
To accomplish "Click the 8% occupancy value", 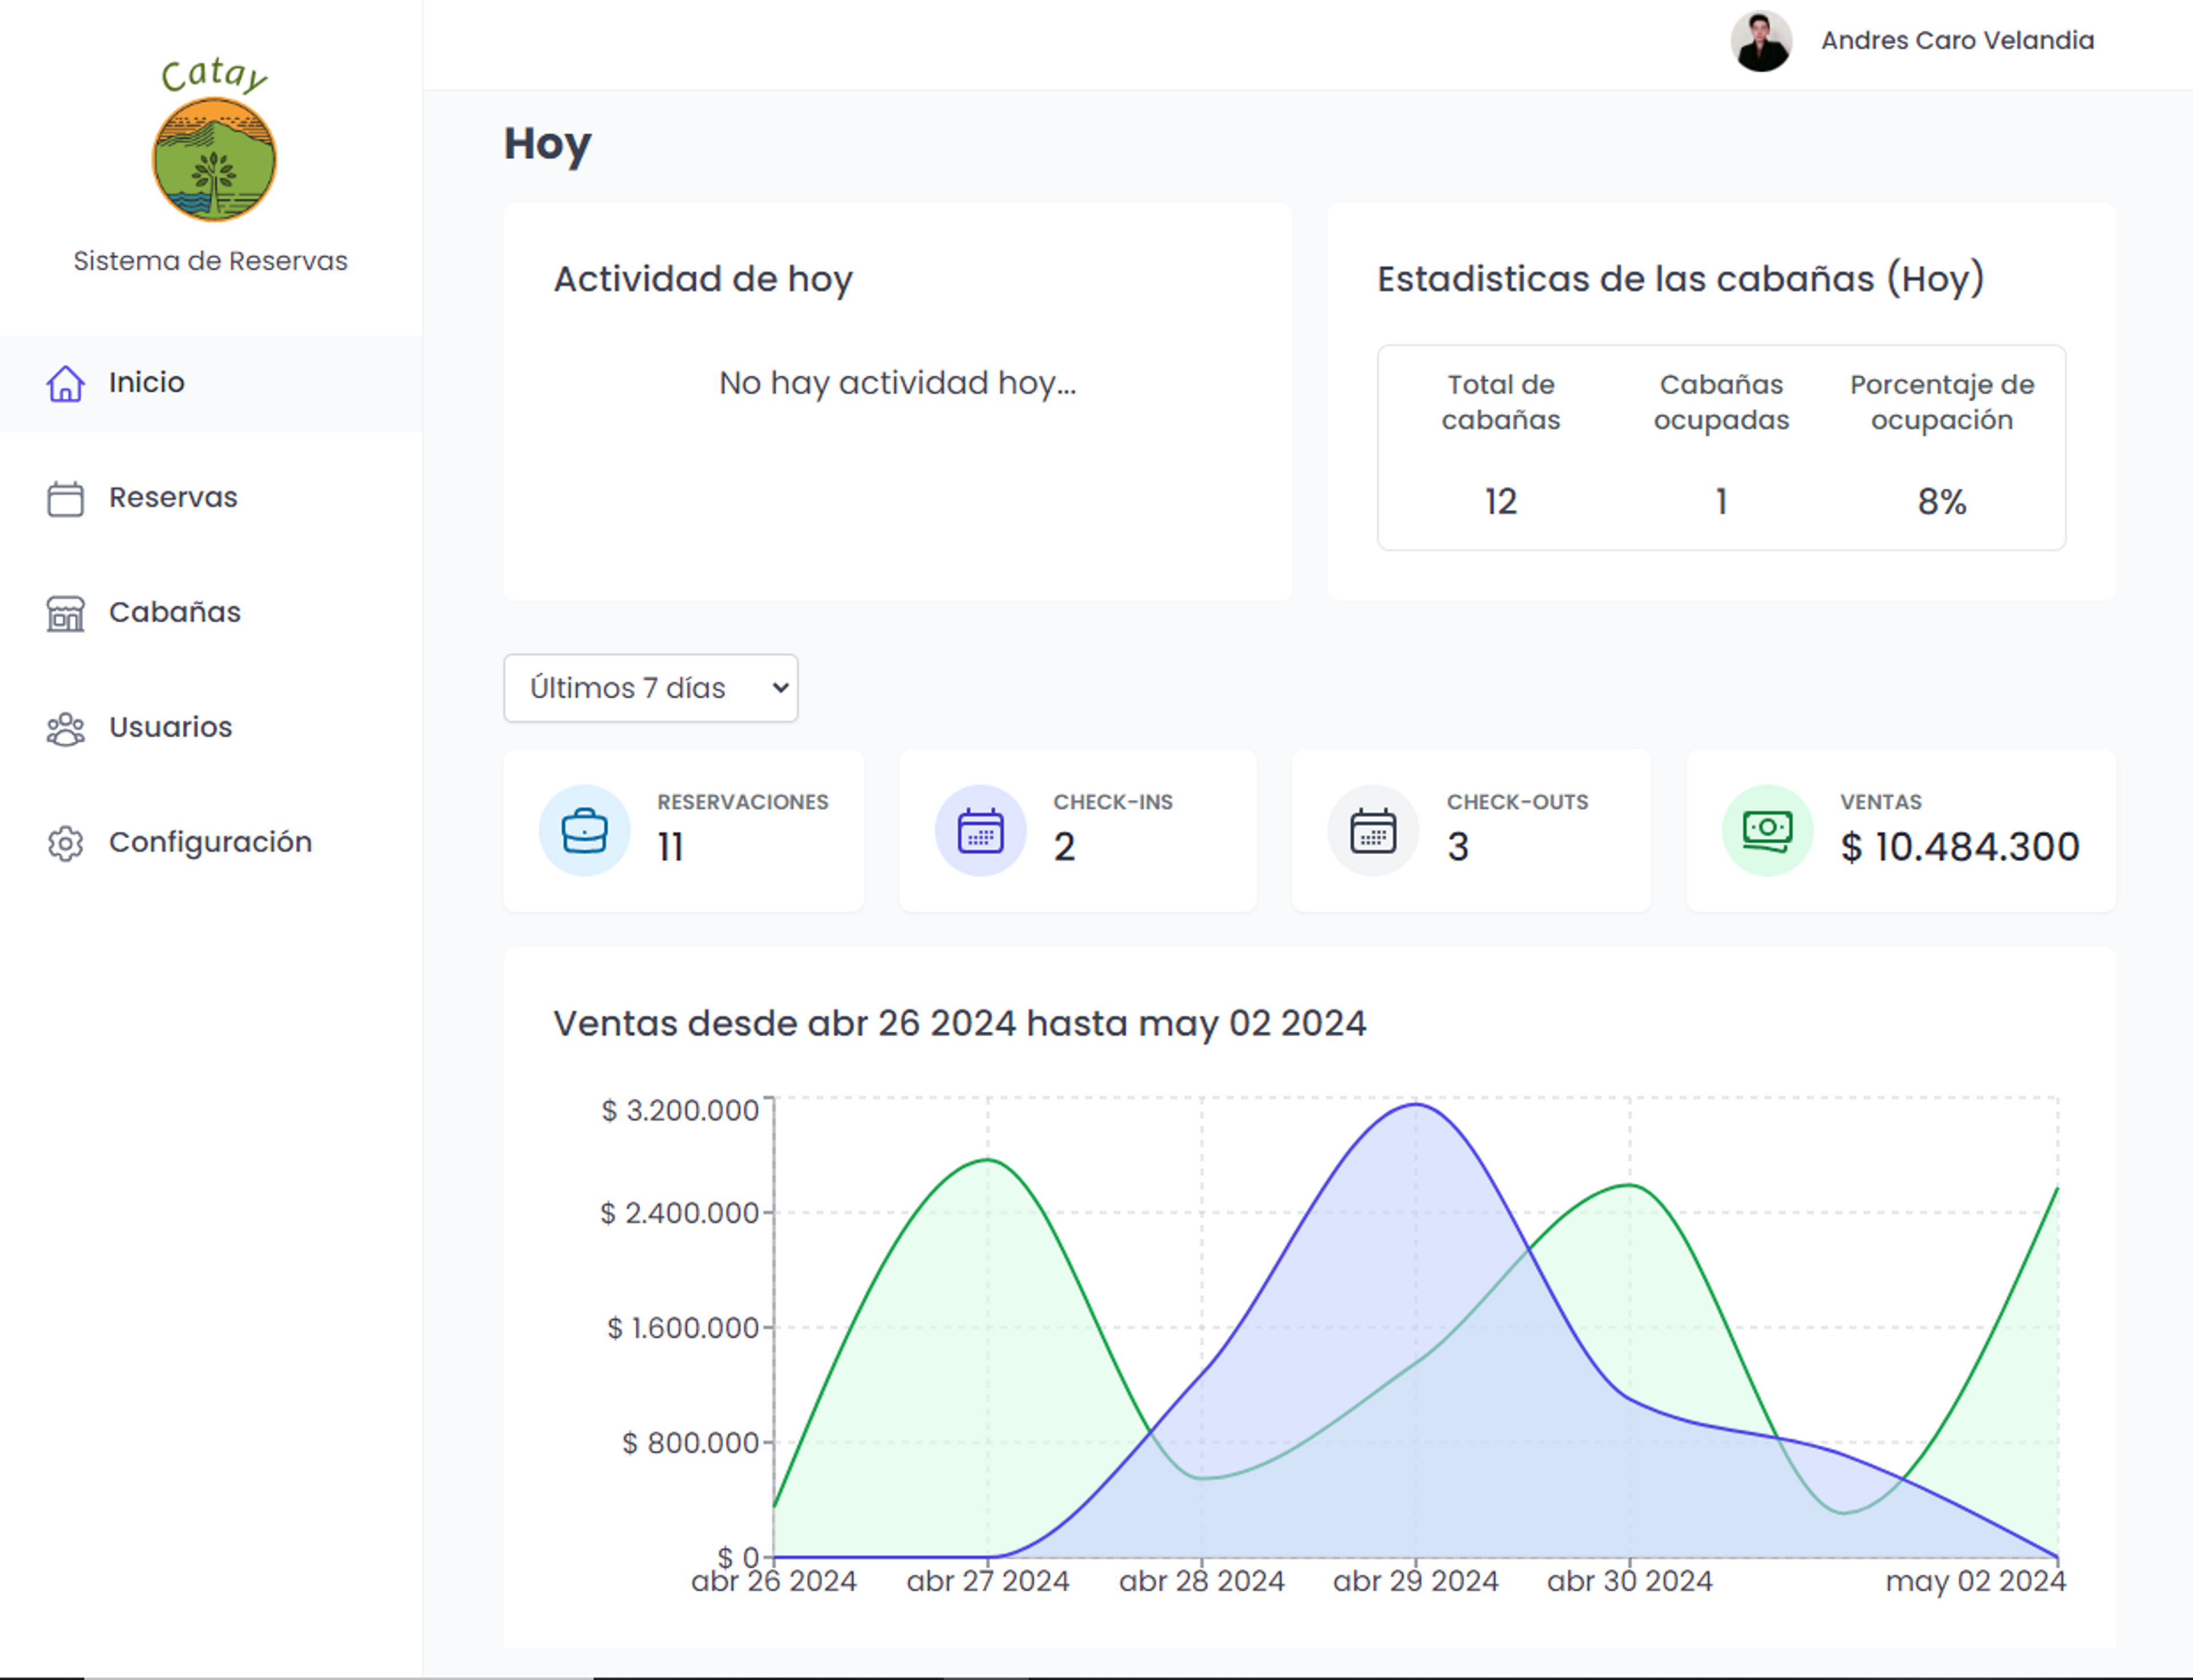I will [x=1941, y=502].
